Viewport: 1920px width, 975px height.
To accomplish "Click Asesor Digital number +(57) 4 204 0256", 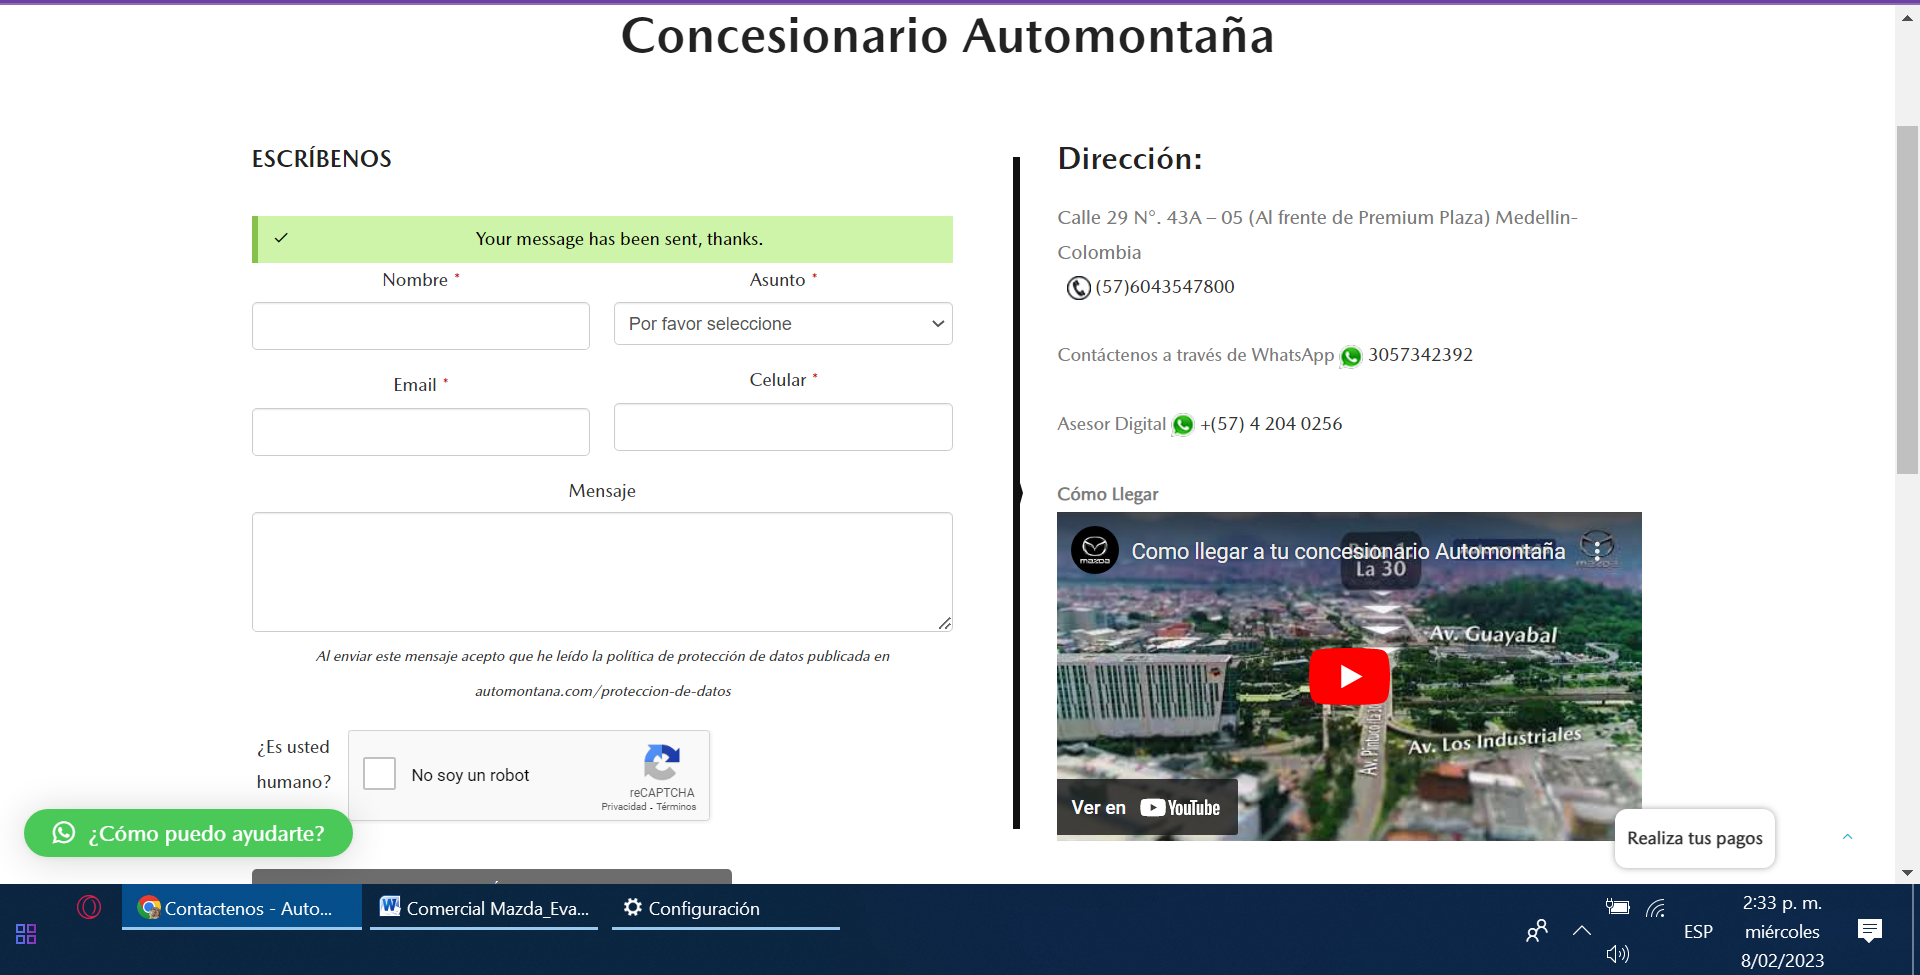I will click(x=1271, y=424).
